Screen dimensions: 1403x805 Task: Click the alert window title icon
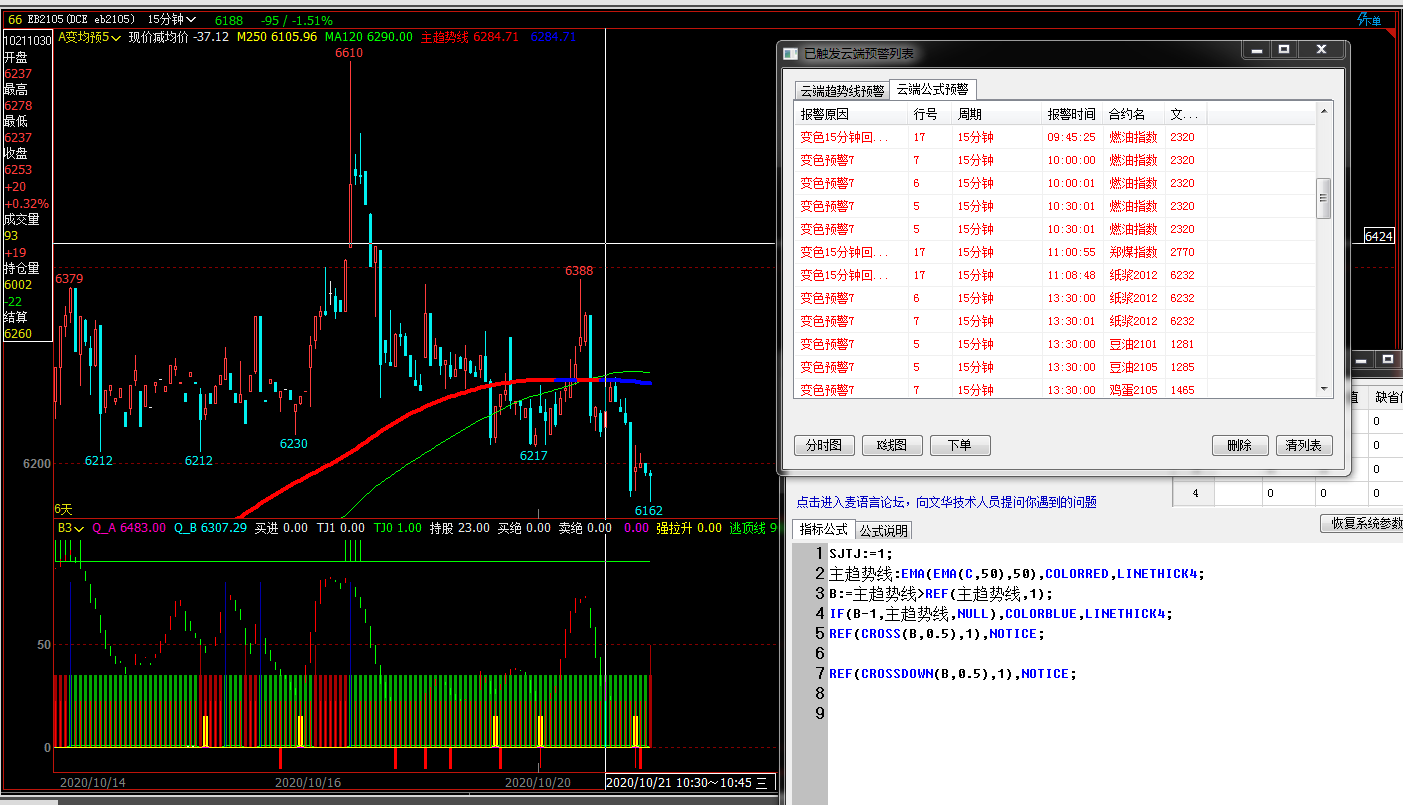pos(791,53)
